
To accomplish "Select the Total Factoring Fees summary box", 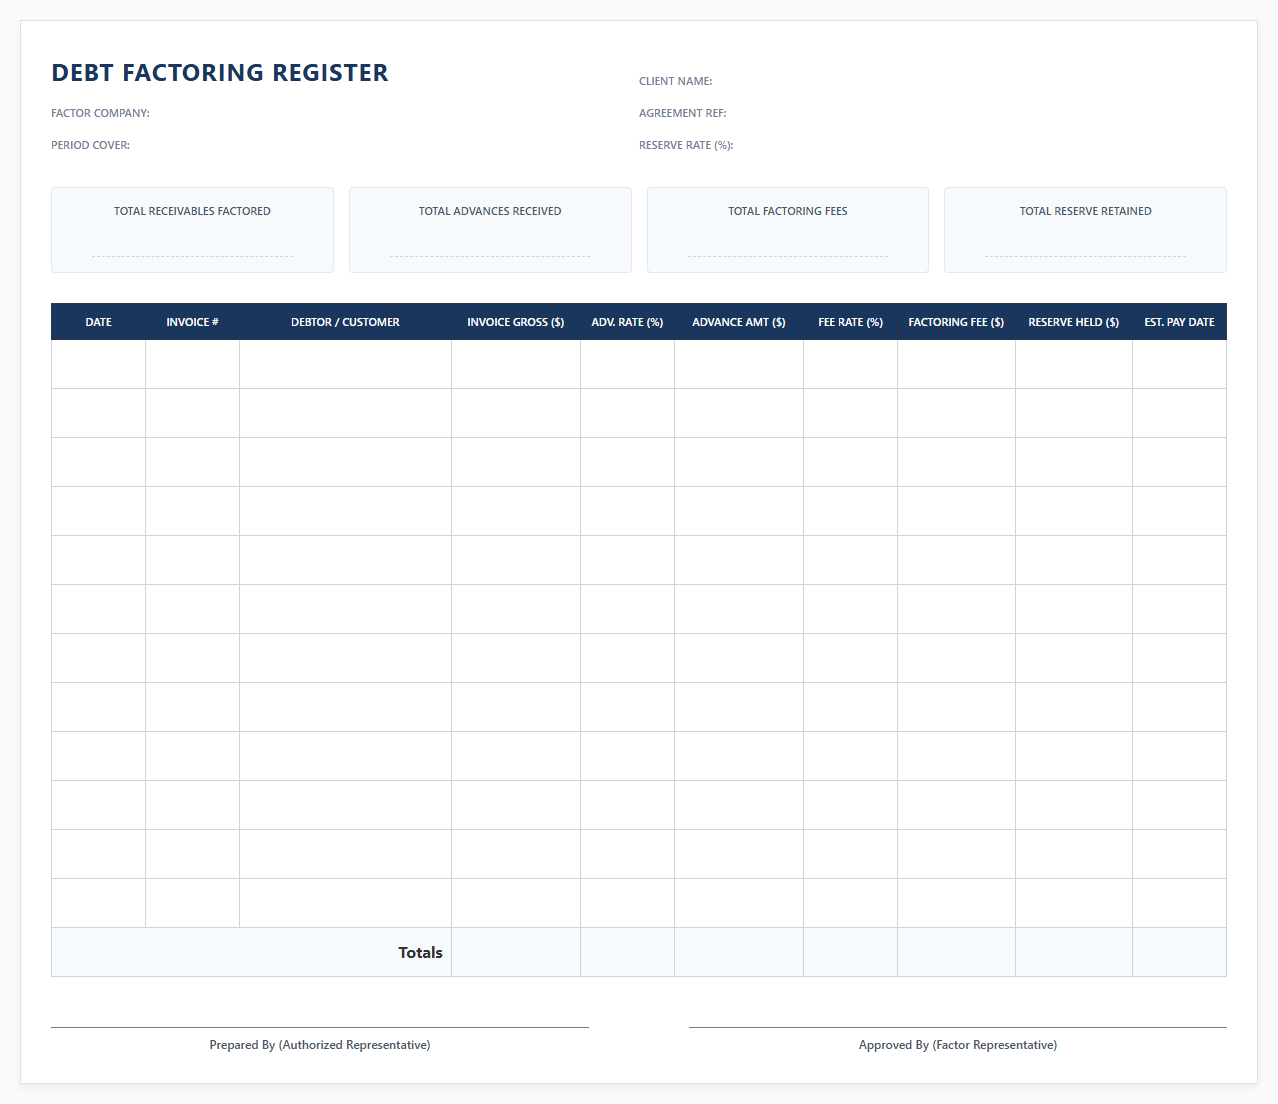I will point(788,230).
